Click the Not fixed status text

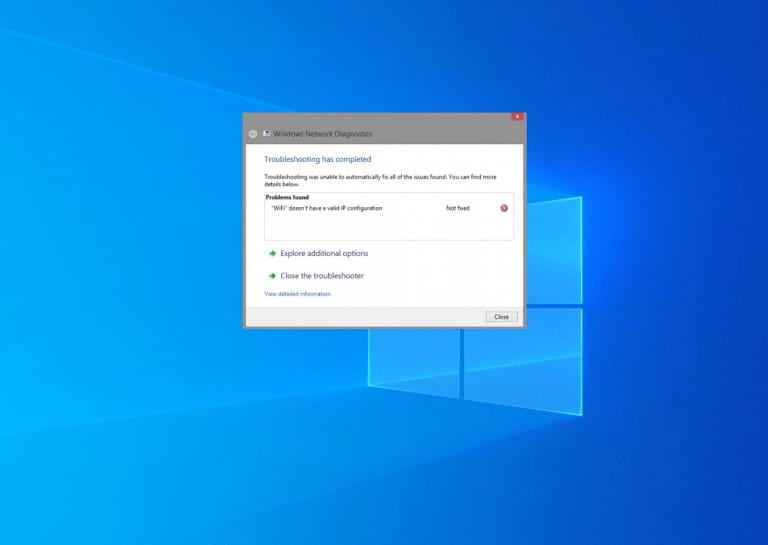[x=457, y=208]
